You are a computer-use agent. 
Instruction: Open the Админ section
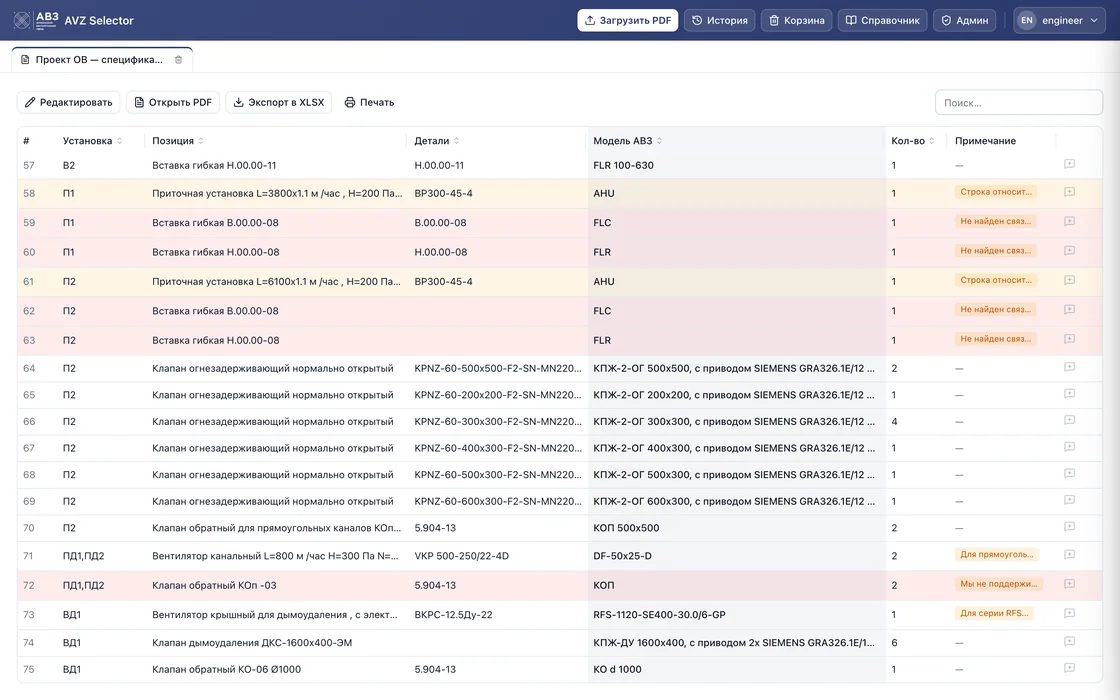click(x=965, y=21)
